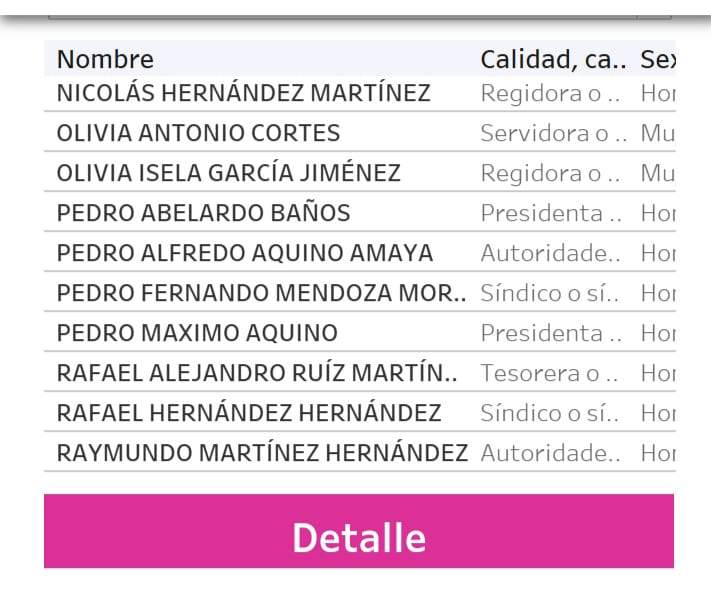The width and height of the screenshot is (711, 604).
Task: Select the name OLIVIA ISELA GARCÍA JIMÉNEZ
Action: (228, 173)
